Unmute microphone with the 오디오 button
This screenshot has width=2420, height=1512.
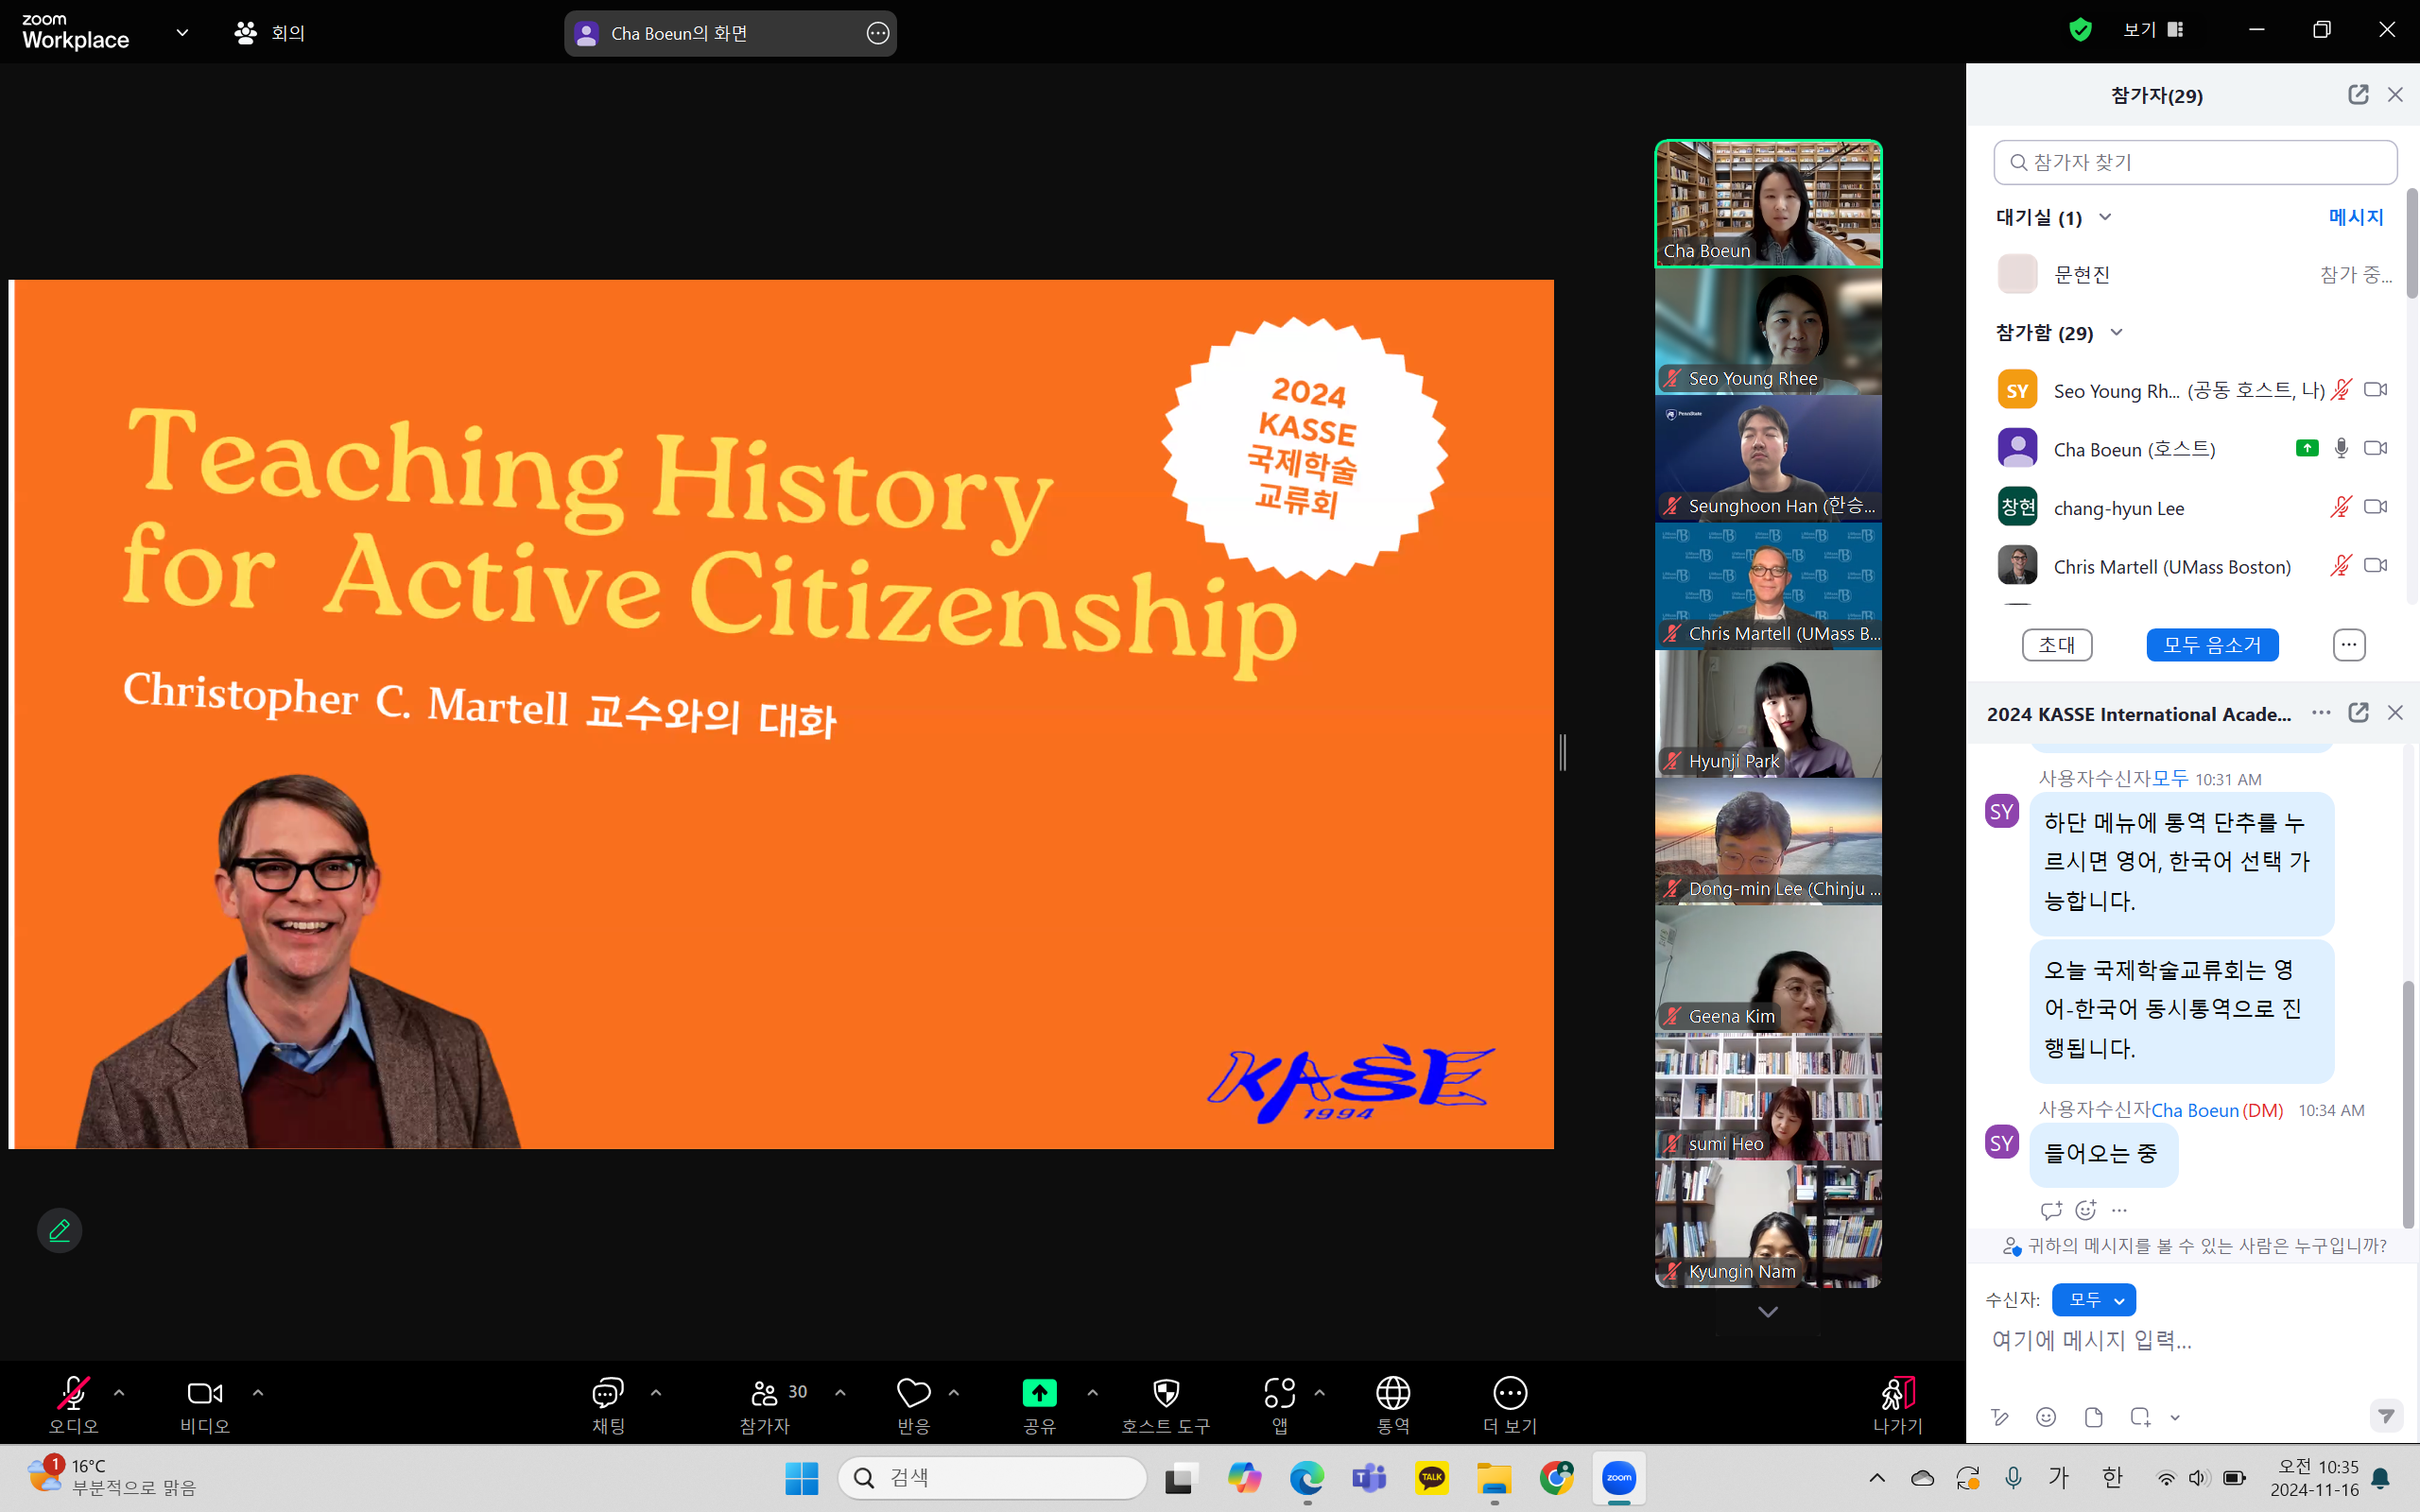coord(73,1404)
